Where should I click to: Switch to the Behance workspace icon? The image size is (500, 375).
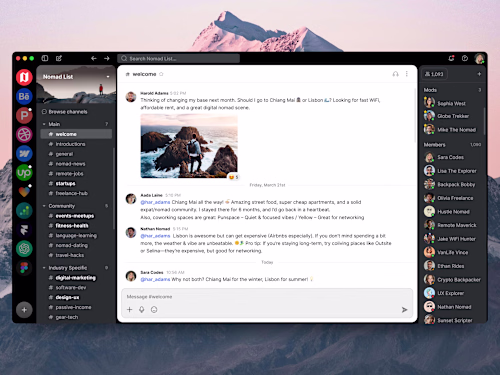pos(24,96)
